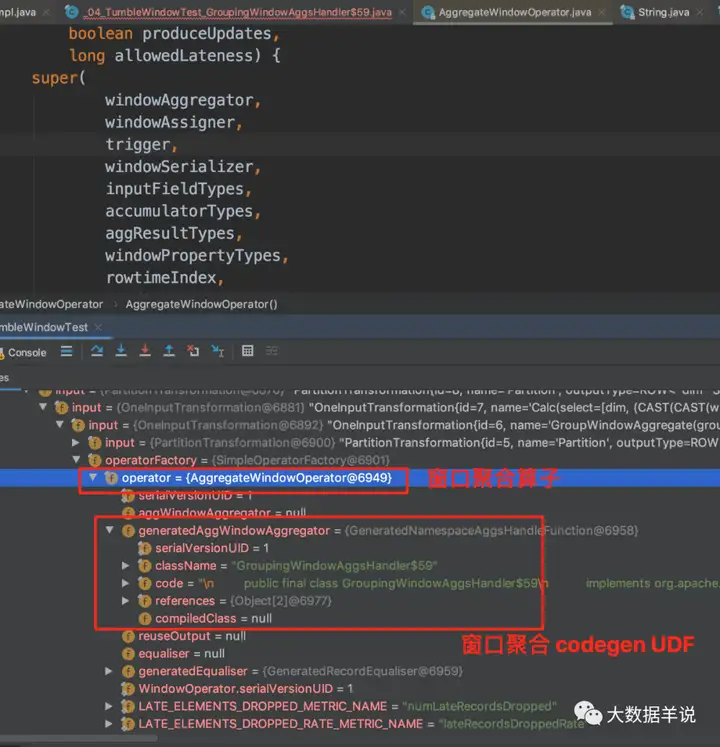Collapse the OneInputTransformation@6881 input node
Viewport: 720px width, 747px height.
[x=43, y=407]
